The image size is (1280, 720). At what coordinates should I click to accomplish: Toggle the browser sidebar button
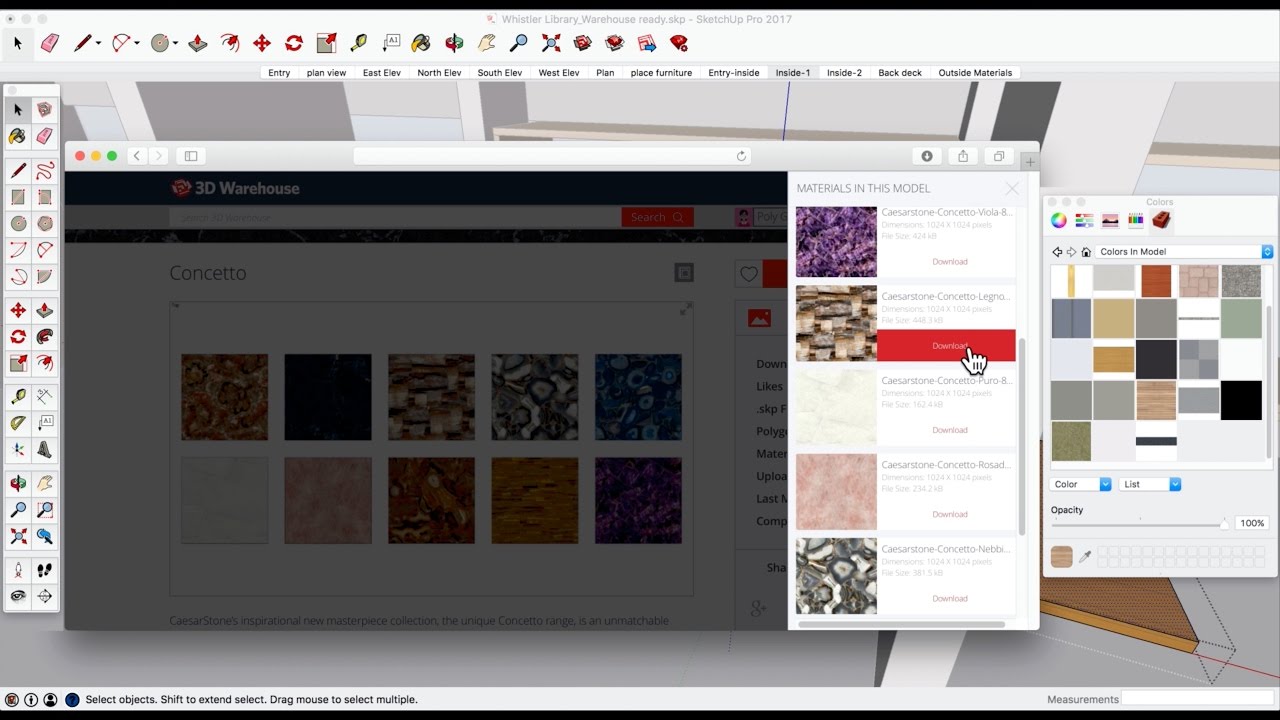pyautogui.click(x=190, y=156)
